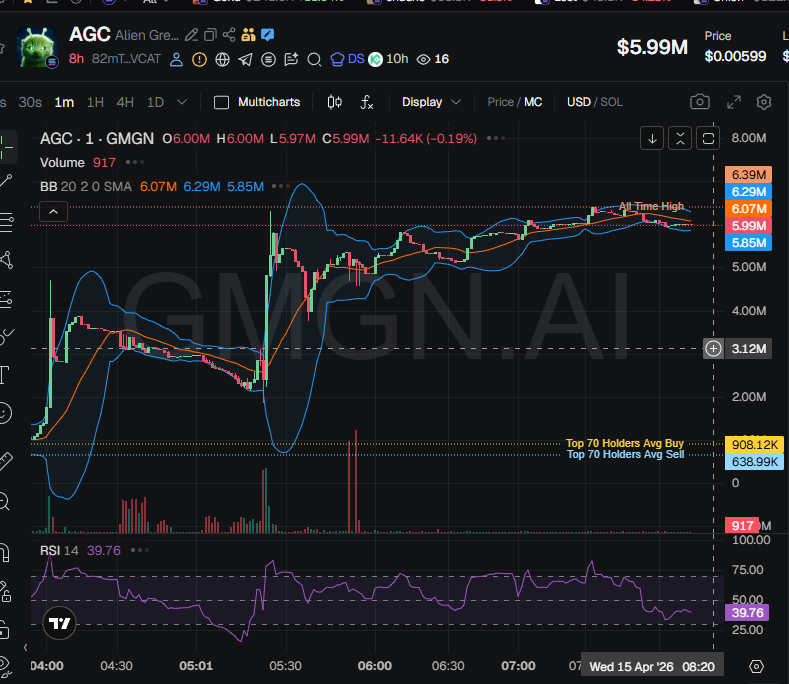Open the AI summary chat-sparkle icon
Screen dimensions: 789x684
[291, 60]
